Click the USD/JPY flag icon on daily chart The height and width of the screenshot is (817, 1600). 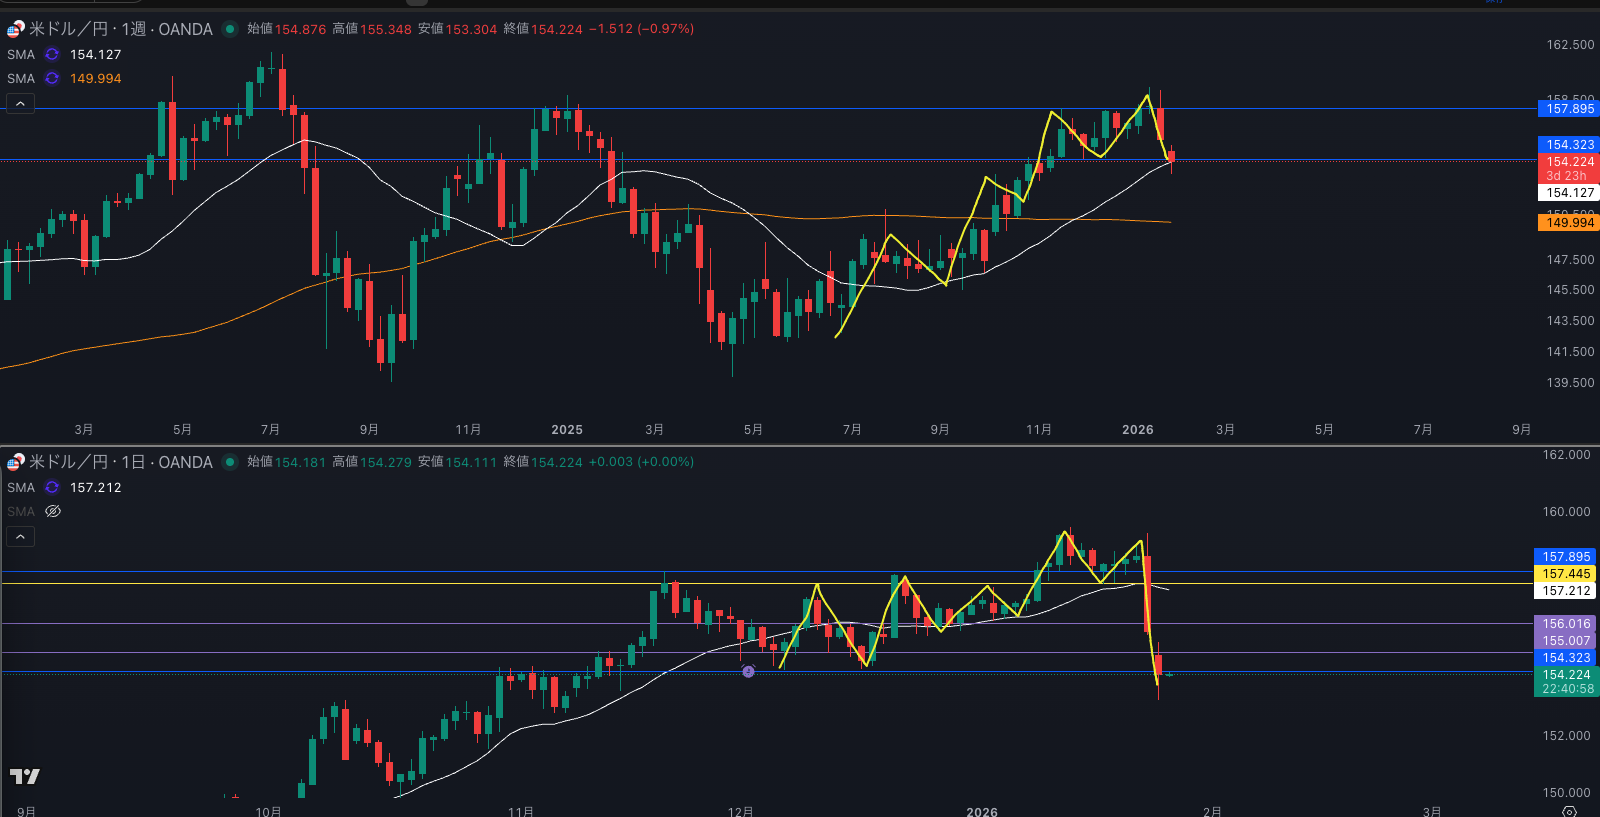click(15, 462)
